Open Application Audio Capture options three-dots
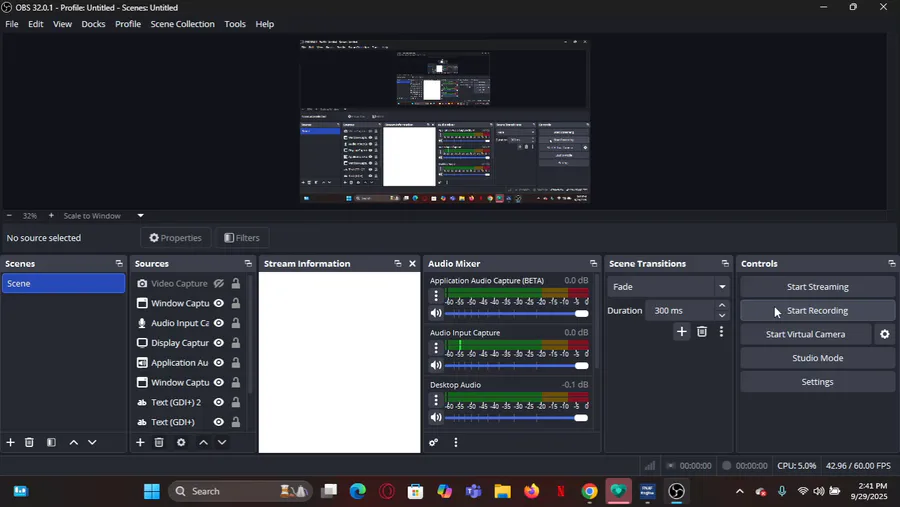 coord(436,296)
